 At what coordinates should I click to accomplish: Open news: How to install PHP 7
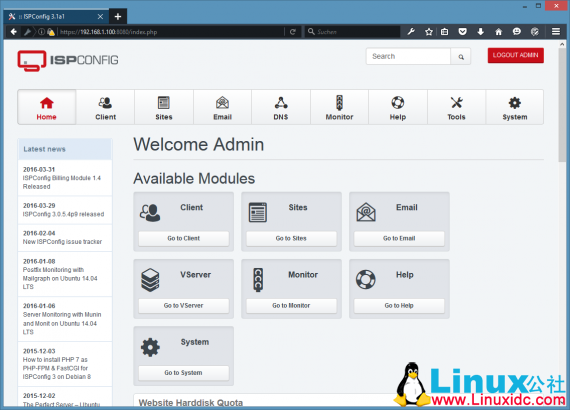tap(57, 368)
